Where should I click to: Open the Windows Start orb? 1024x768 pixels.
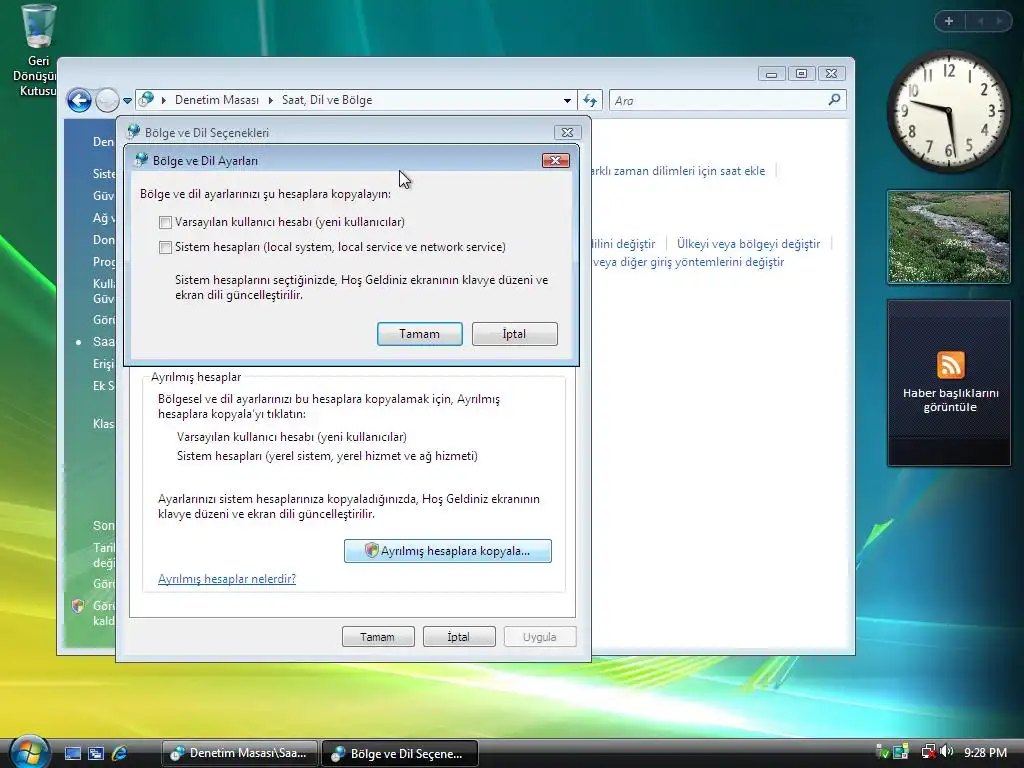pyautogui.click(x=29, y=751)
